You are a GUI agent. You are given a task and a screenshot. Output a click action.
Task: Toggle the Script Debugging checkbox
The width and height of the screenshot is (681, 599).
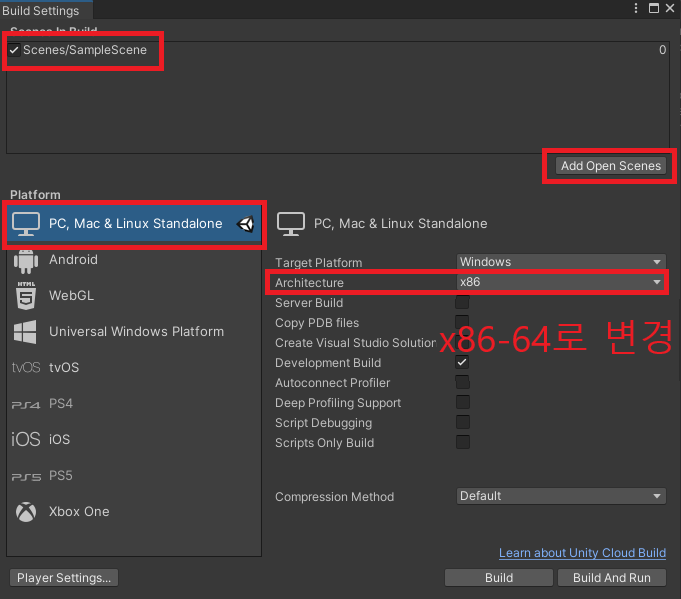(462, 422)
